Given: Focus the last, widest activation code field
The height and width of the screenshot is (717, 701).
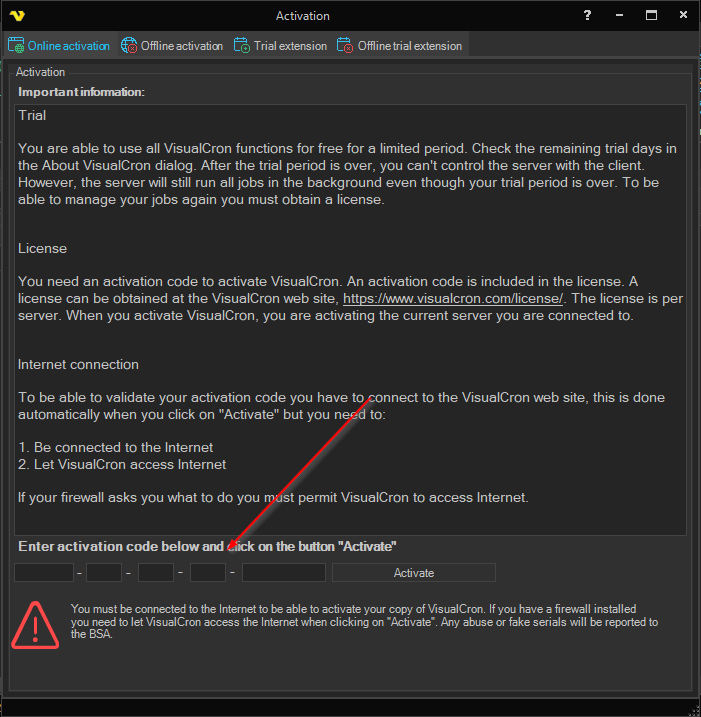Looking at the screenshot, I should coord(284,573).
